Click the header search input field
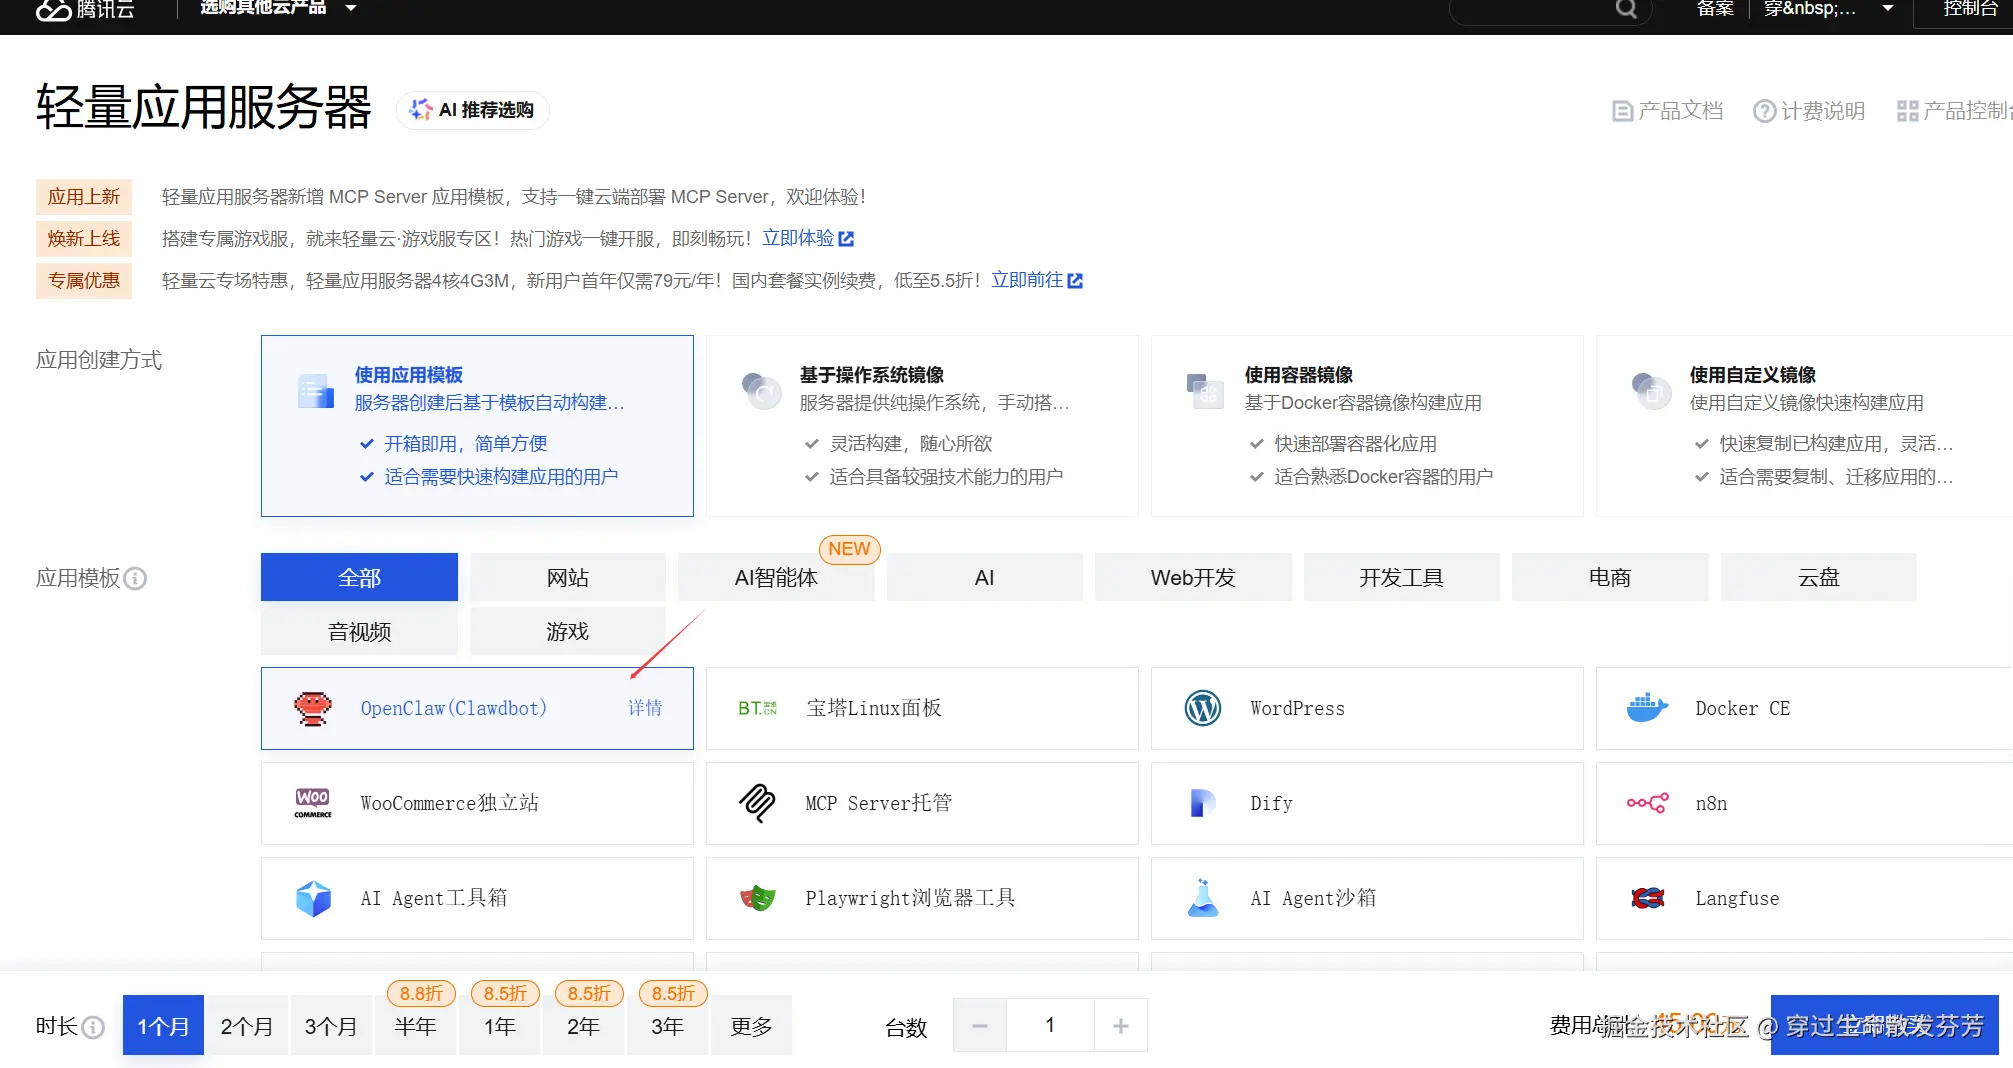Viewport: 2013px width, 1068px height. click(1548, 10)
